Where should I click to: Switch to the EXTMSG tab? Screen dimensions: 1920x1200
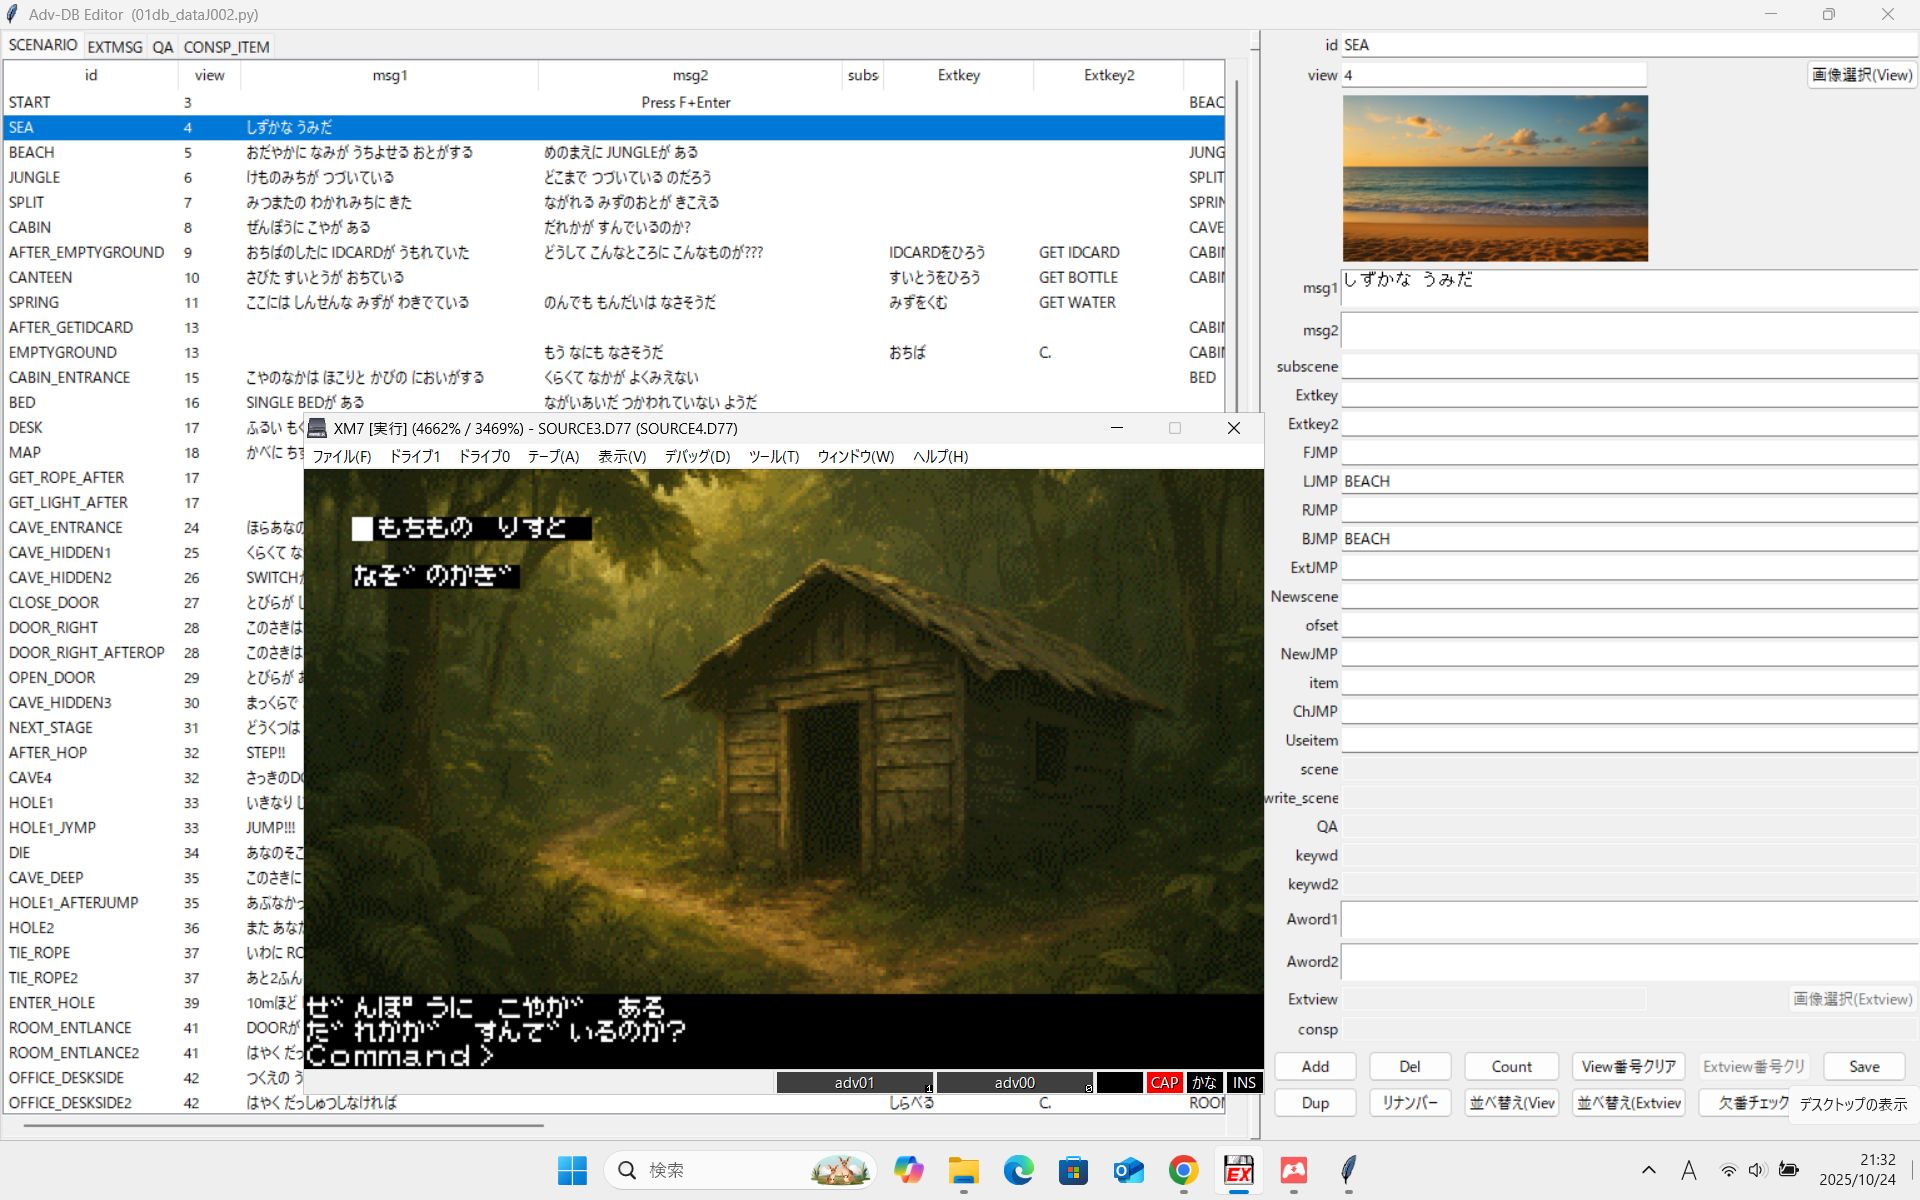click(114, 47)
